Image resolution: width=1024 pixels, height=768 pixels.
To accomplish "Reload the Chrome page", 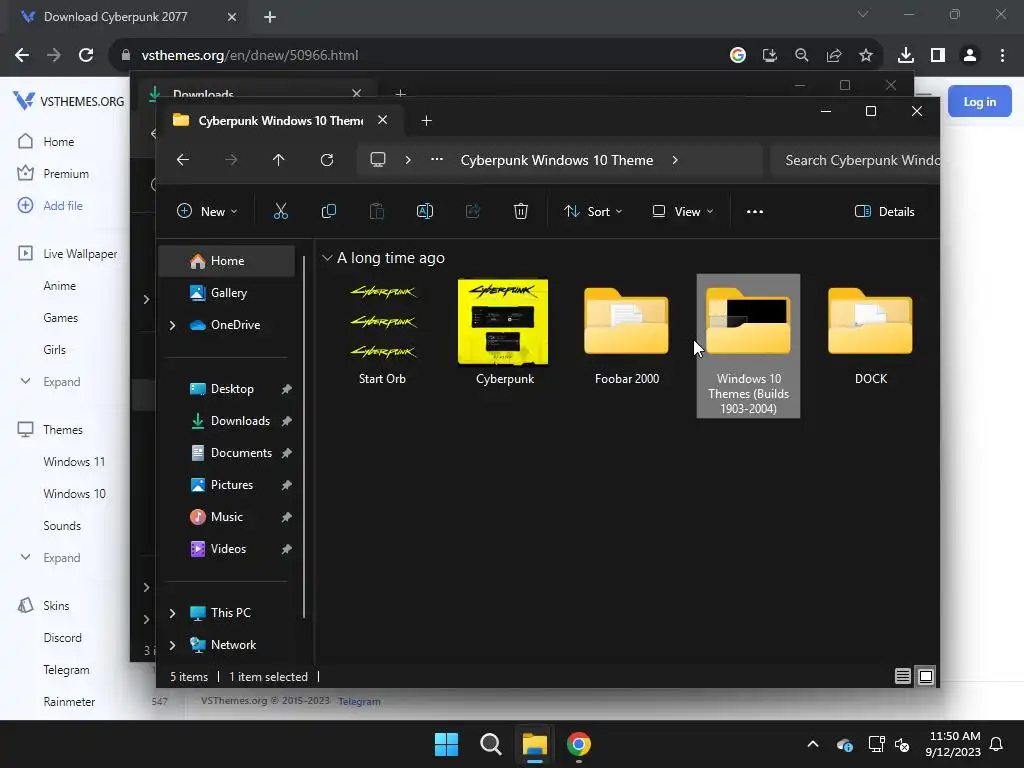I will click(x=86, y=55).
